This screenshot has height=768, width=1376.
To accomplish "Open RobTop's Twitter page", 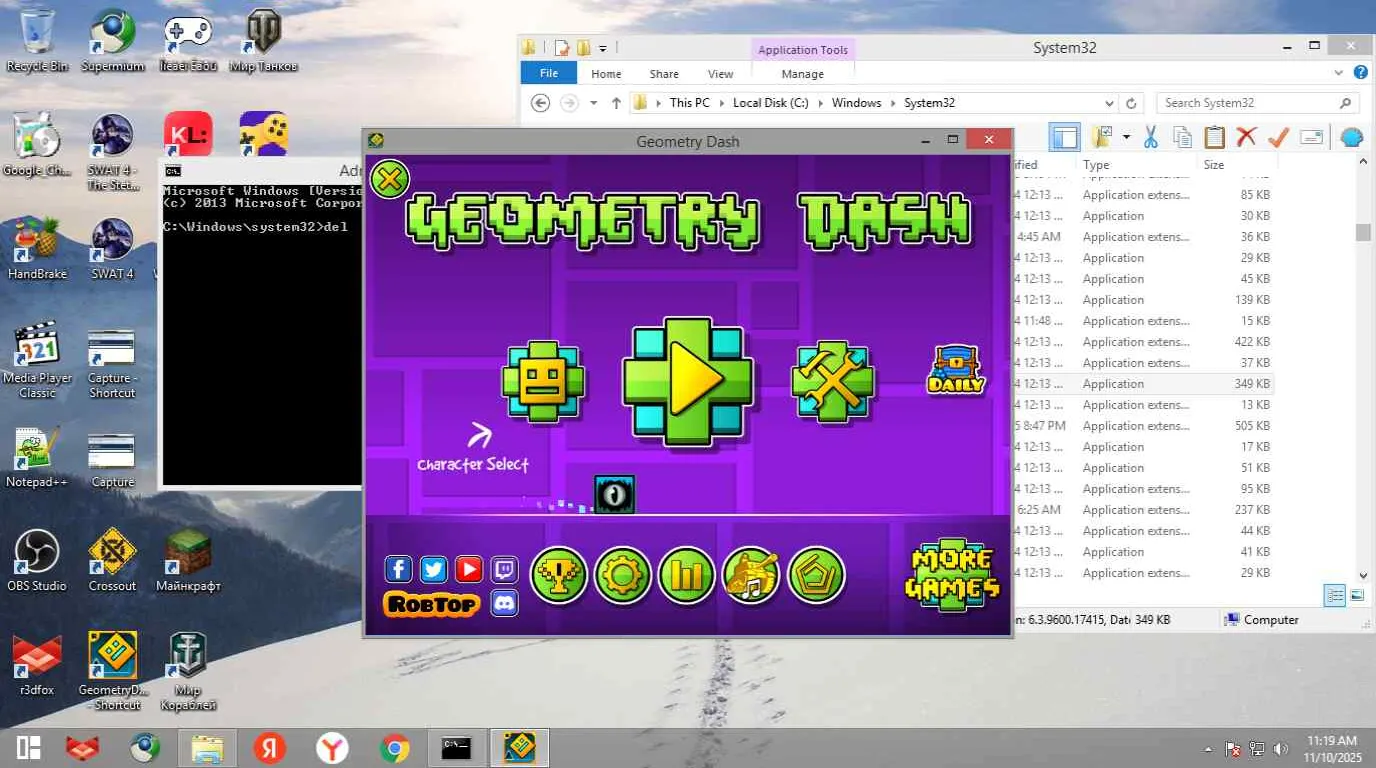I will 433,569.
